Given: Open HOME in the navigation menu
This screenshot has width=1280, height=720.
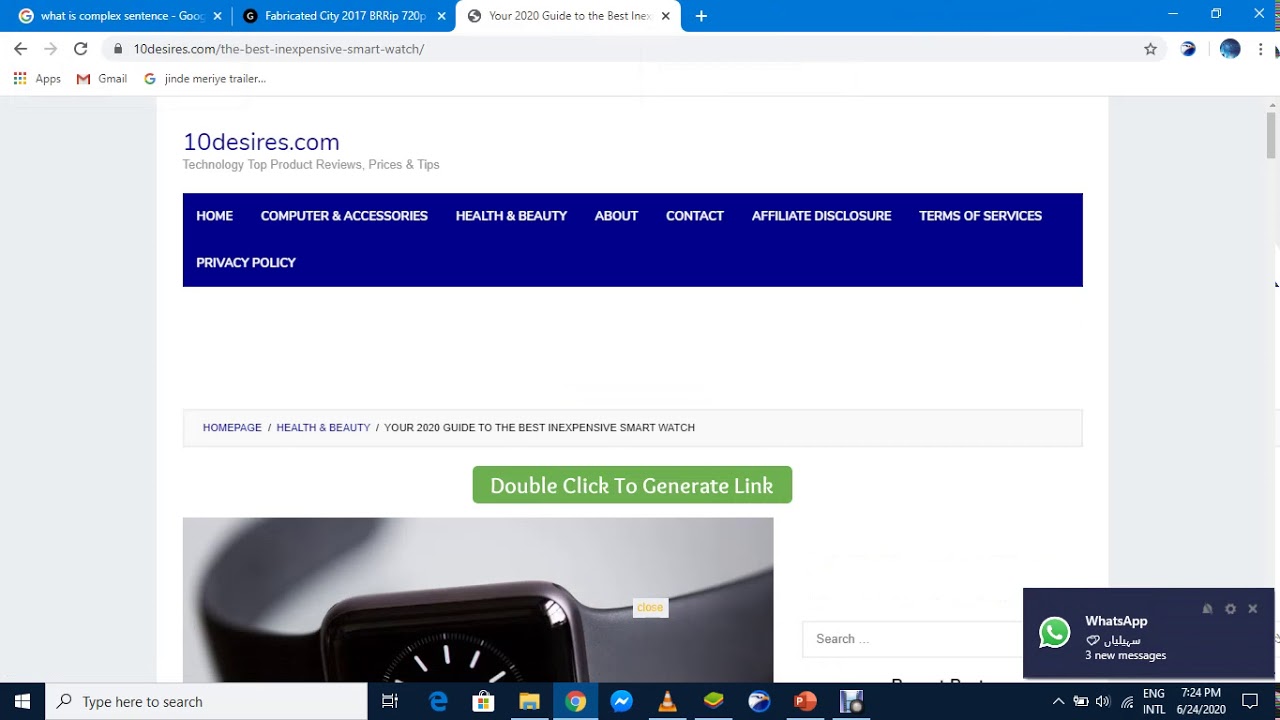Looking at the screenshot, I should pyautogui.click(x=214, y=216).
